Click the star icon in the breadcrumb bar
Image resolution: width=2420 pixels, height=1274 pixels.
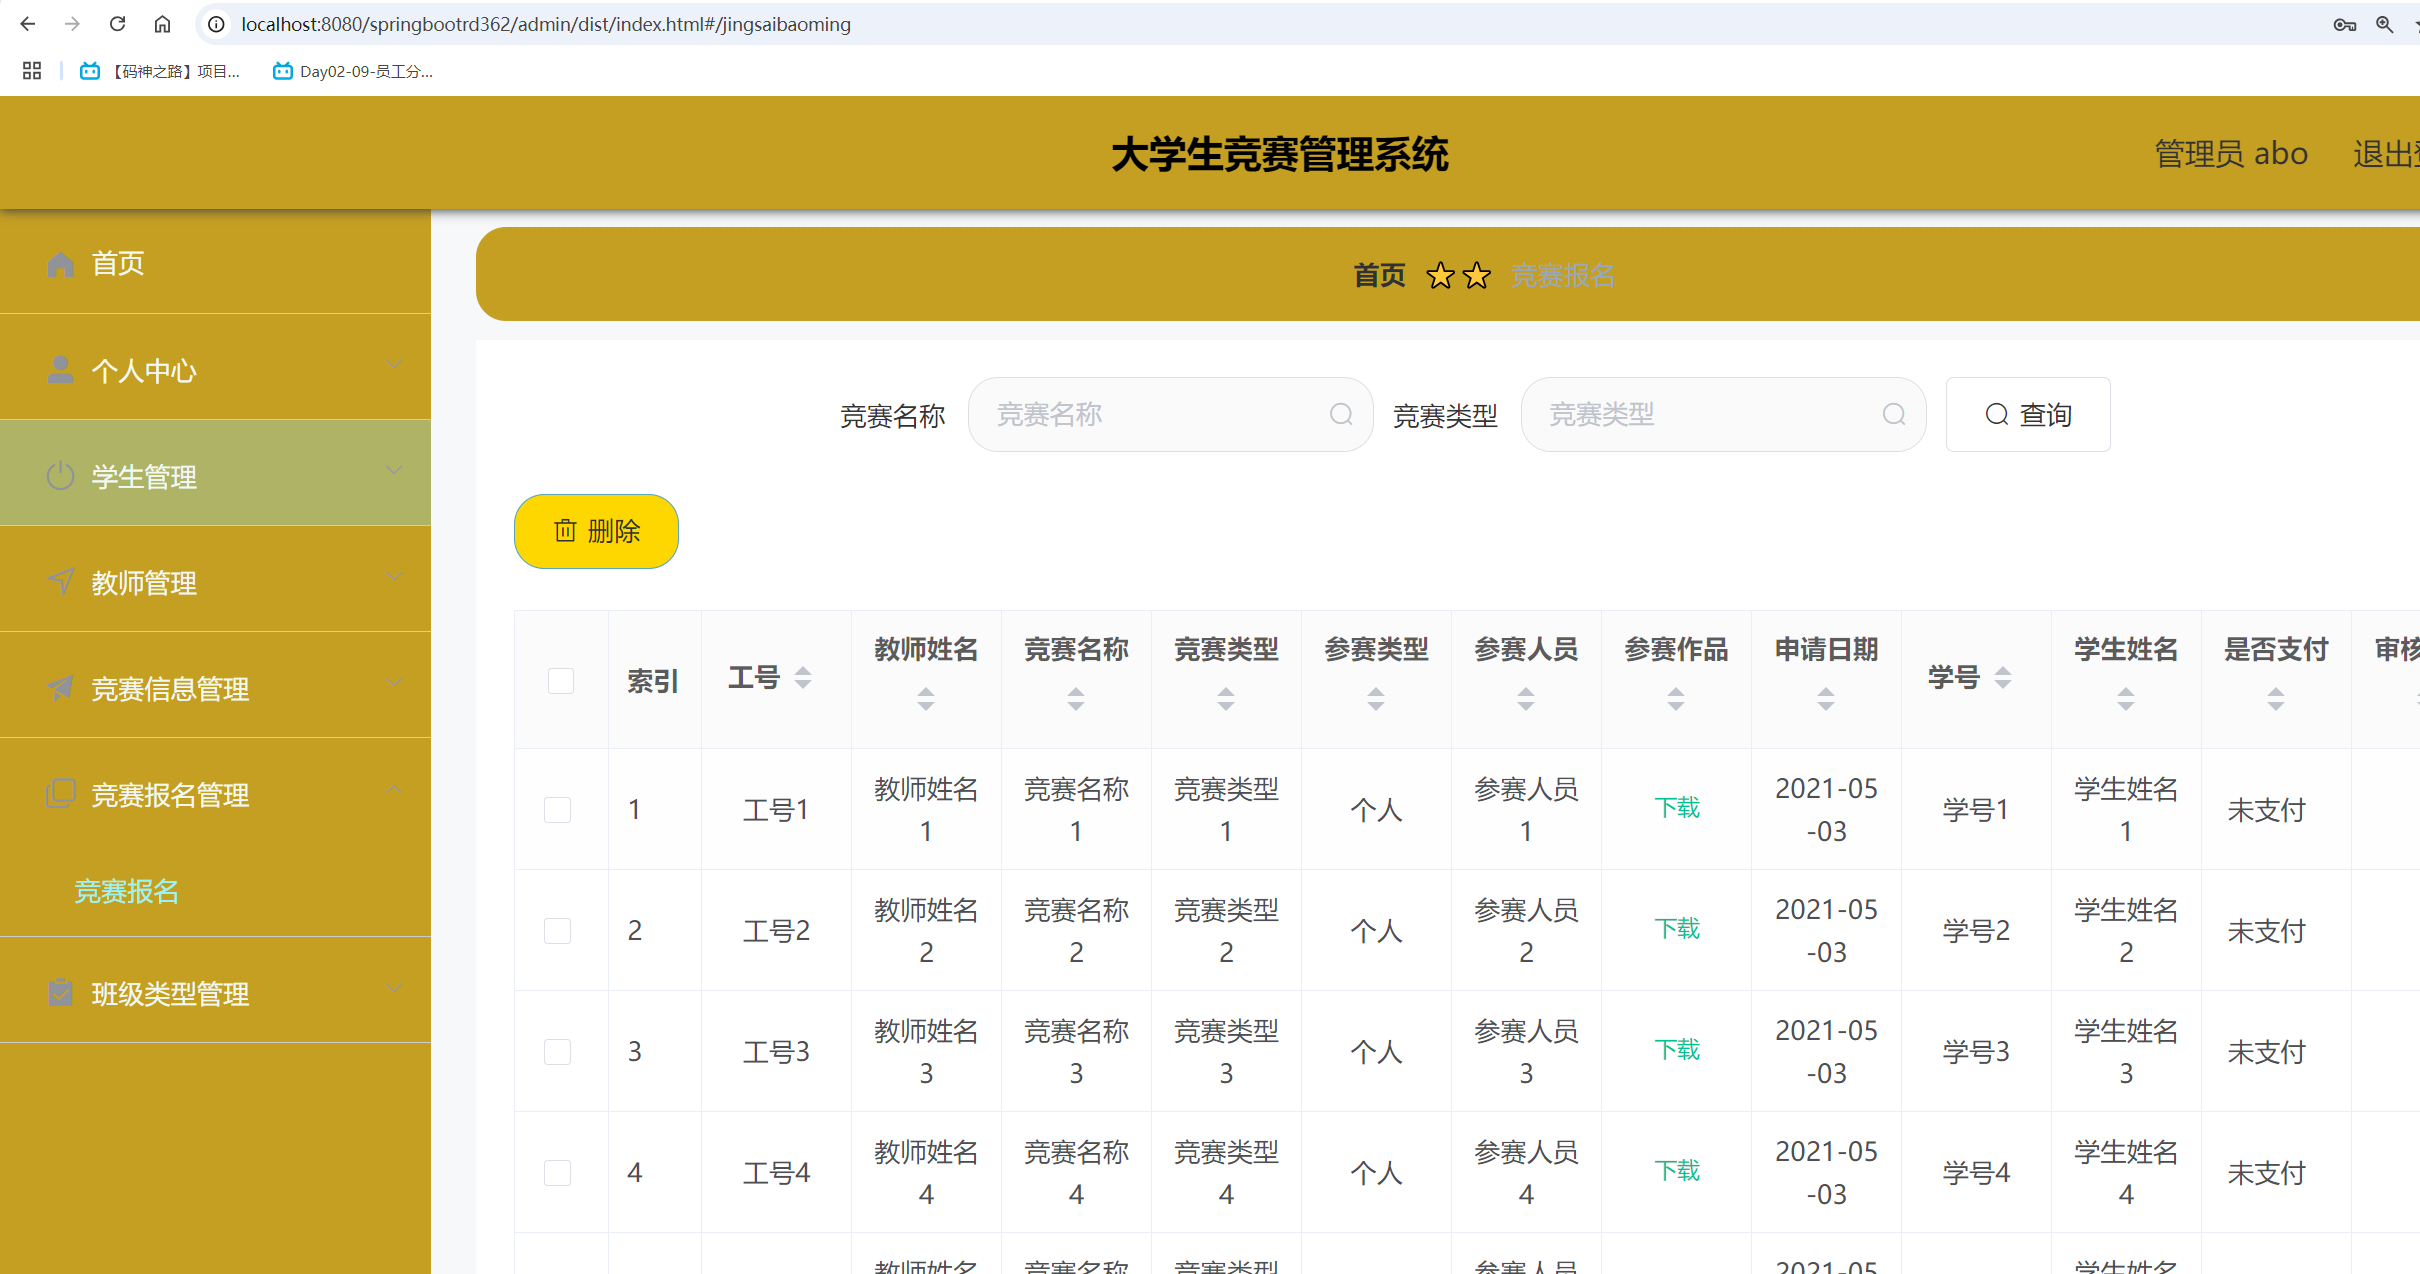(1441, 276)
